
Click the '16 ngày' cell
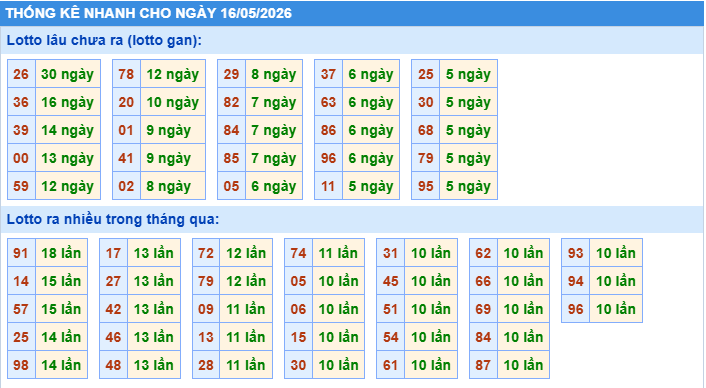click(x=68, y=102)
